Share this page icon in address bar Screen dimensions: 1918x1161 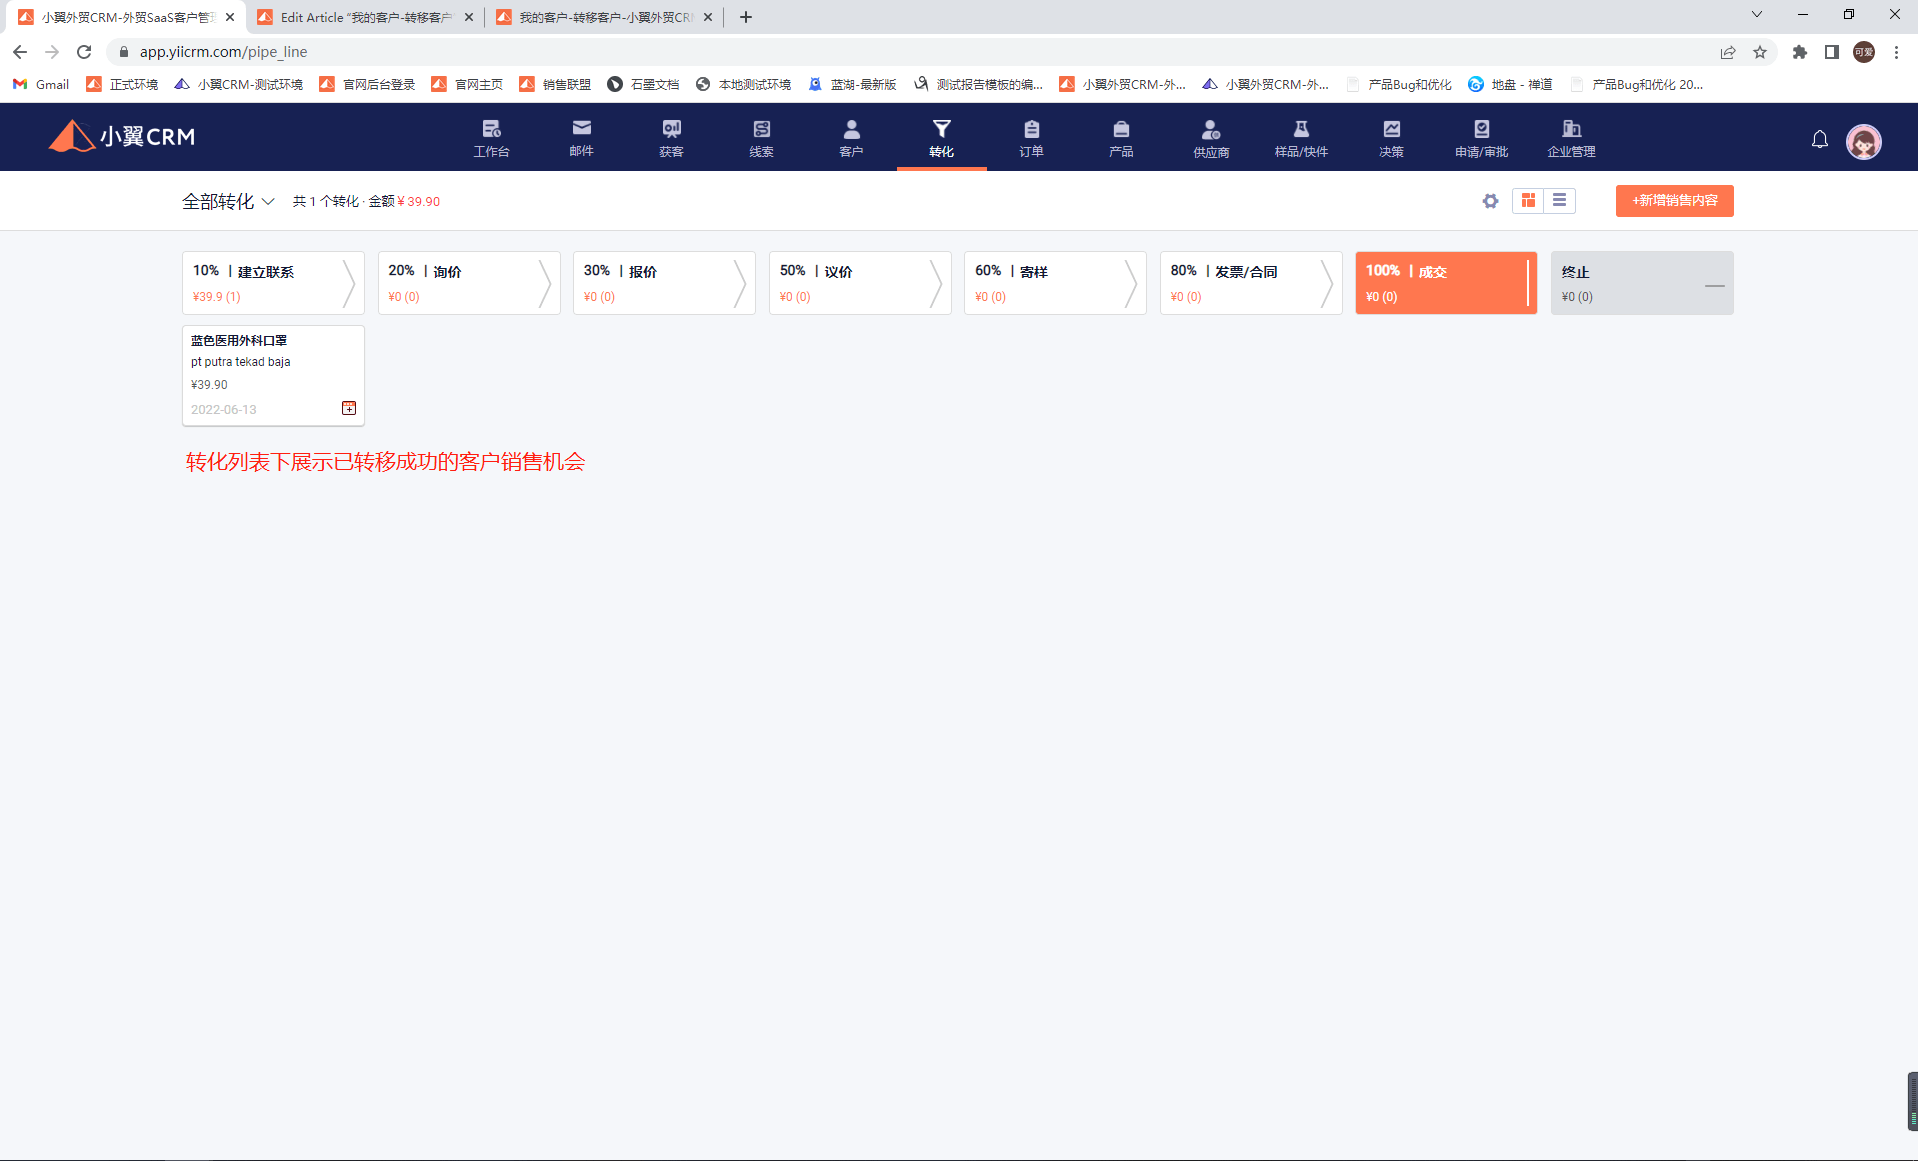pos(1728,52)
